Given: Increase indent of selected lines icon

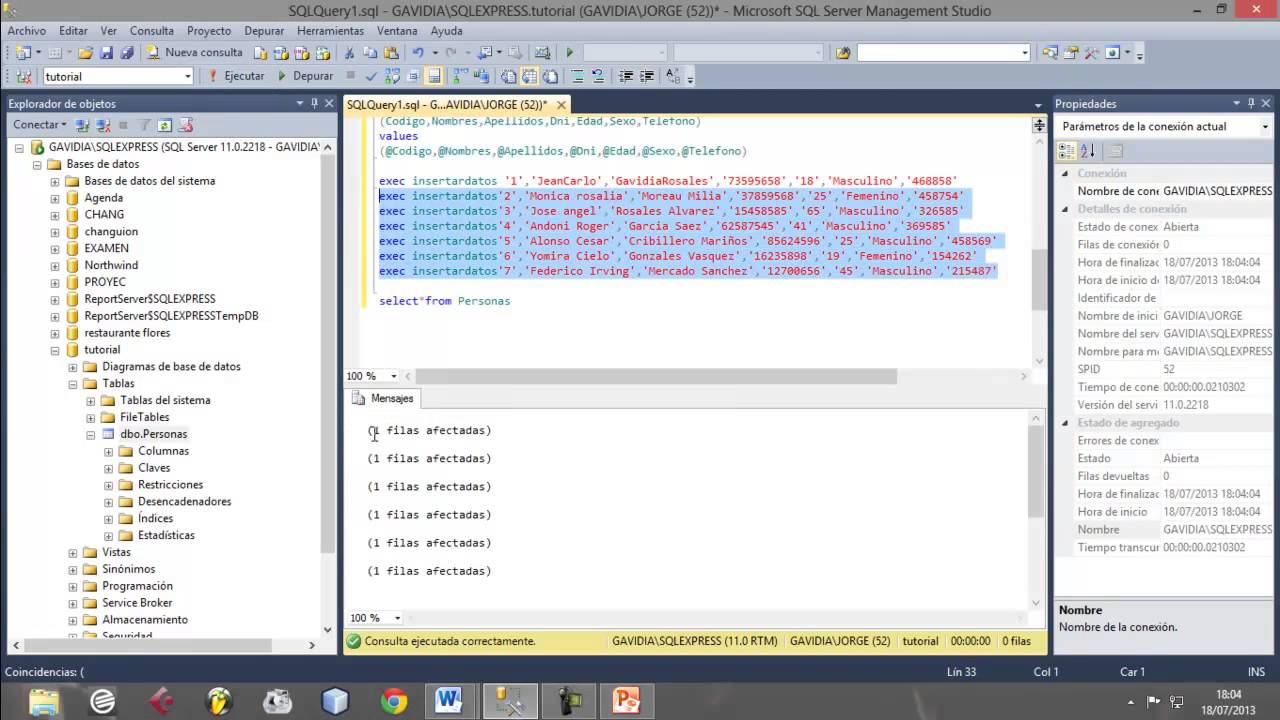Looking at the screenshot, I should [x=647, y=76].
